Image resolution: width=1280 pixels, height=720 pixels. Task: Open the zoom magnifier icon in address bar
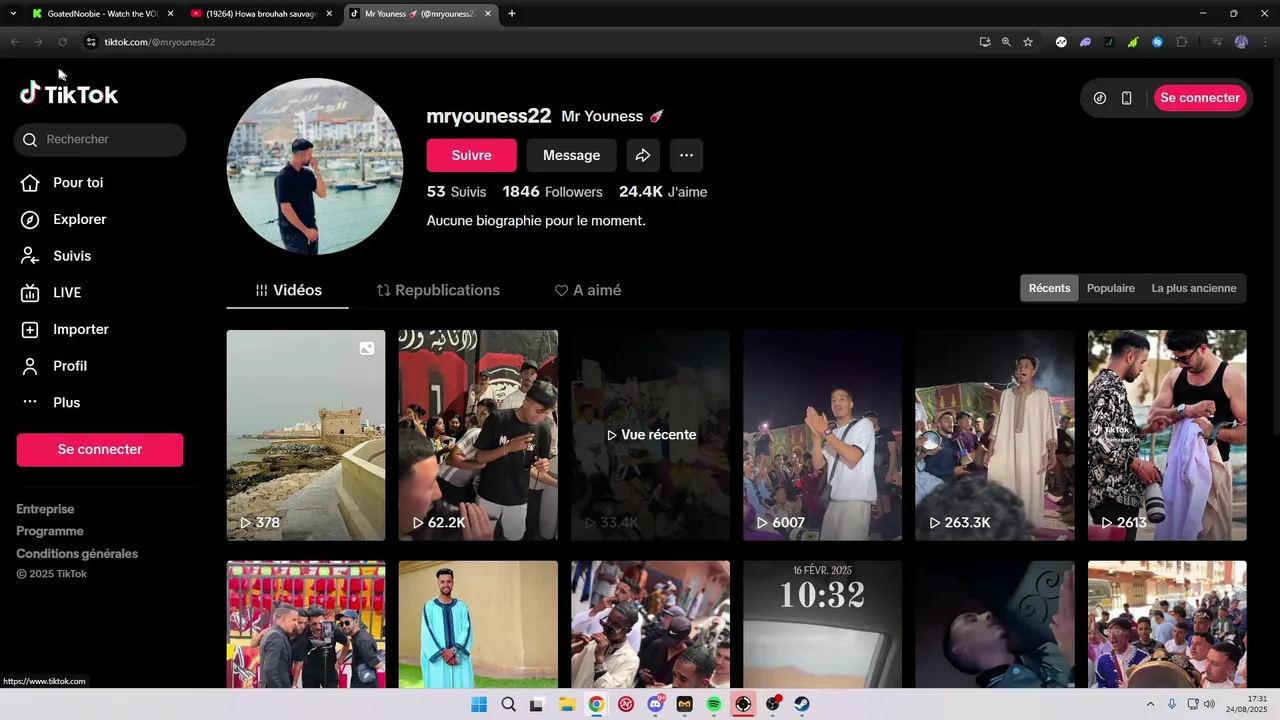[x=1006, y=42]
